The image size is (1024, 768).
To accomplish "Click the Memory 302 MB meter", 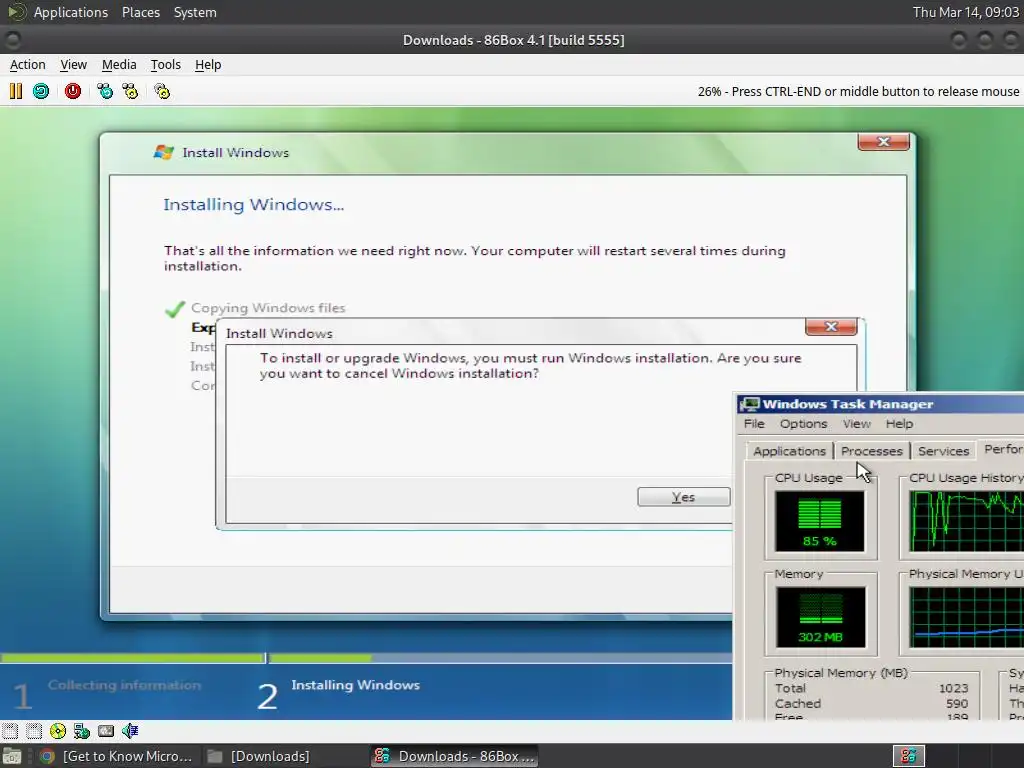I will tap(820, 617).
